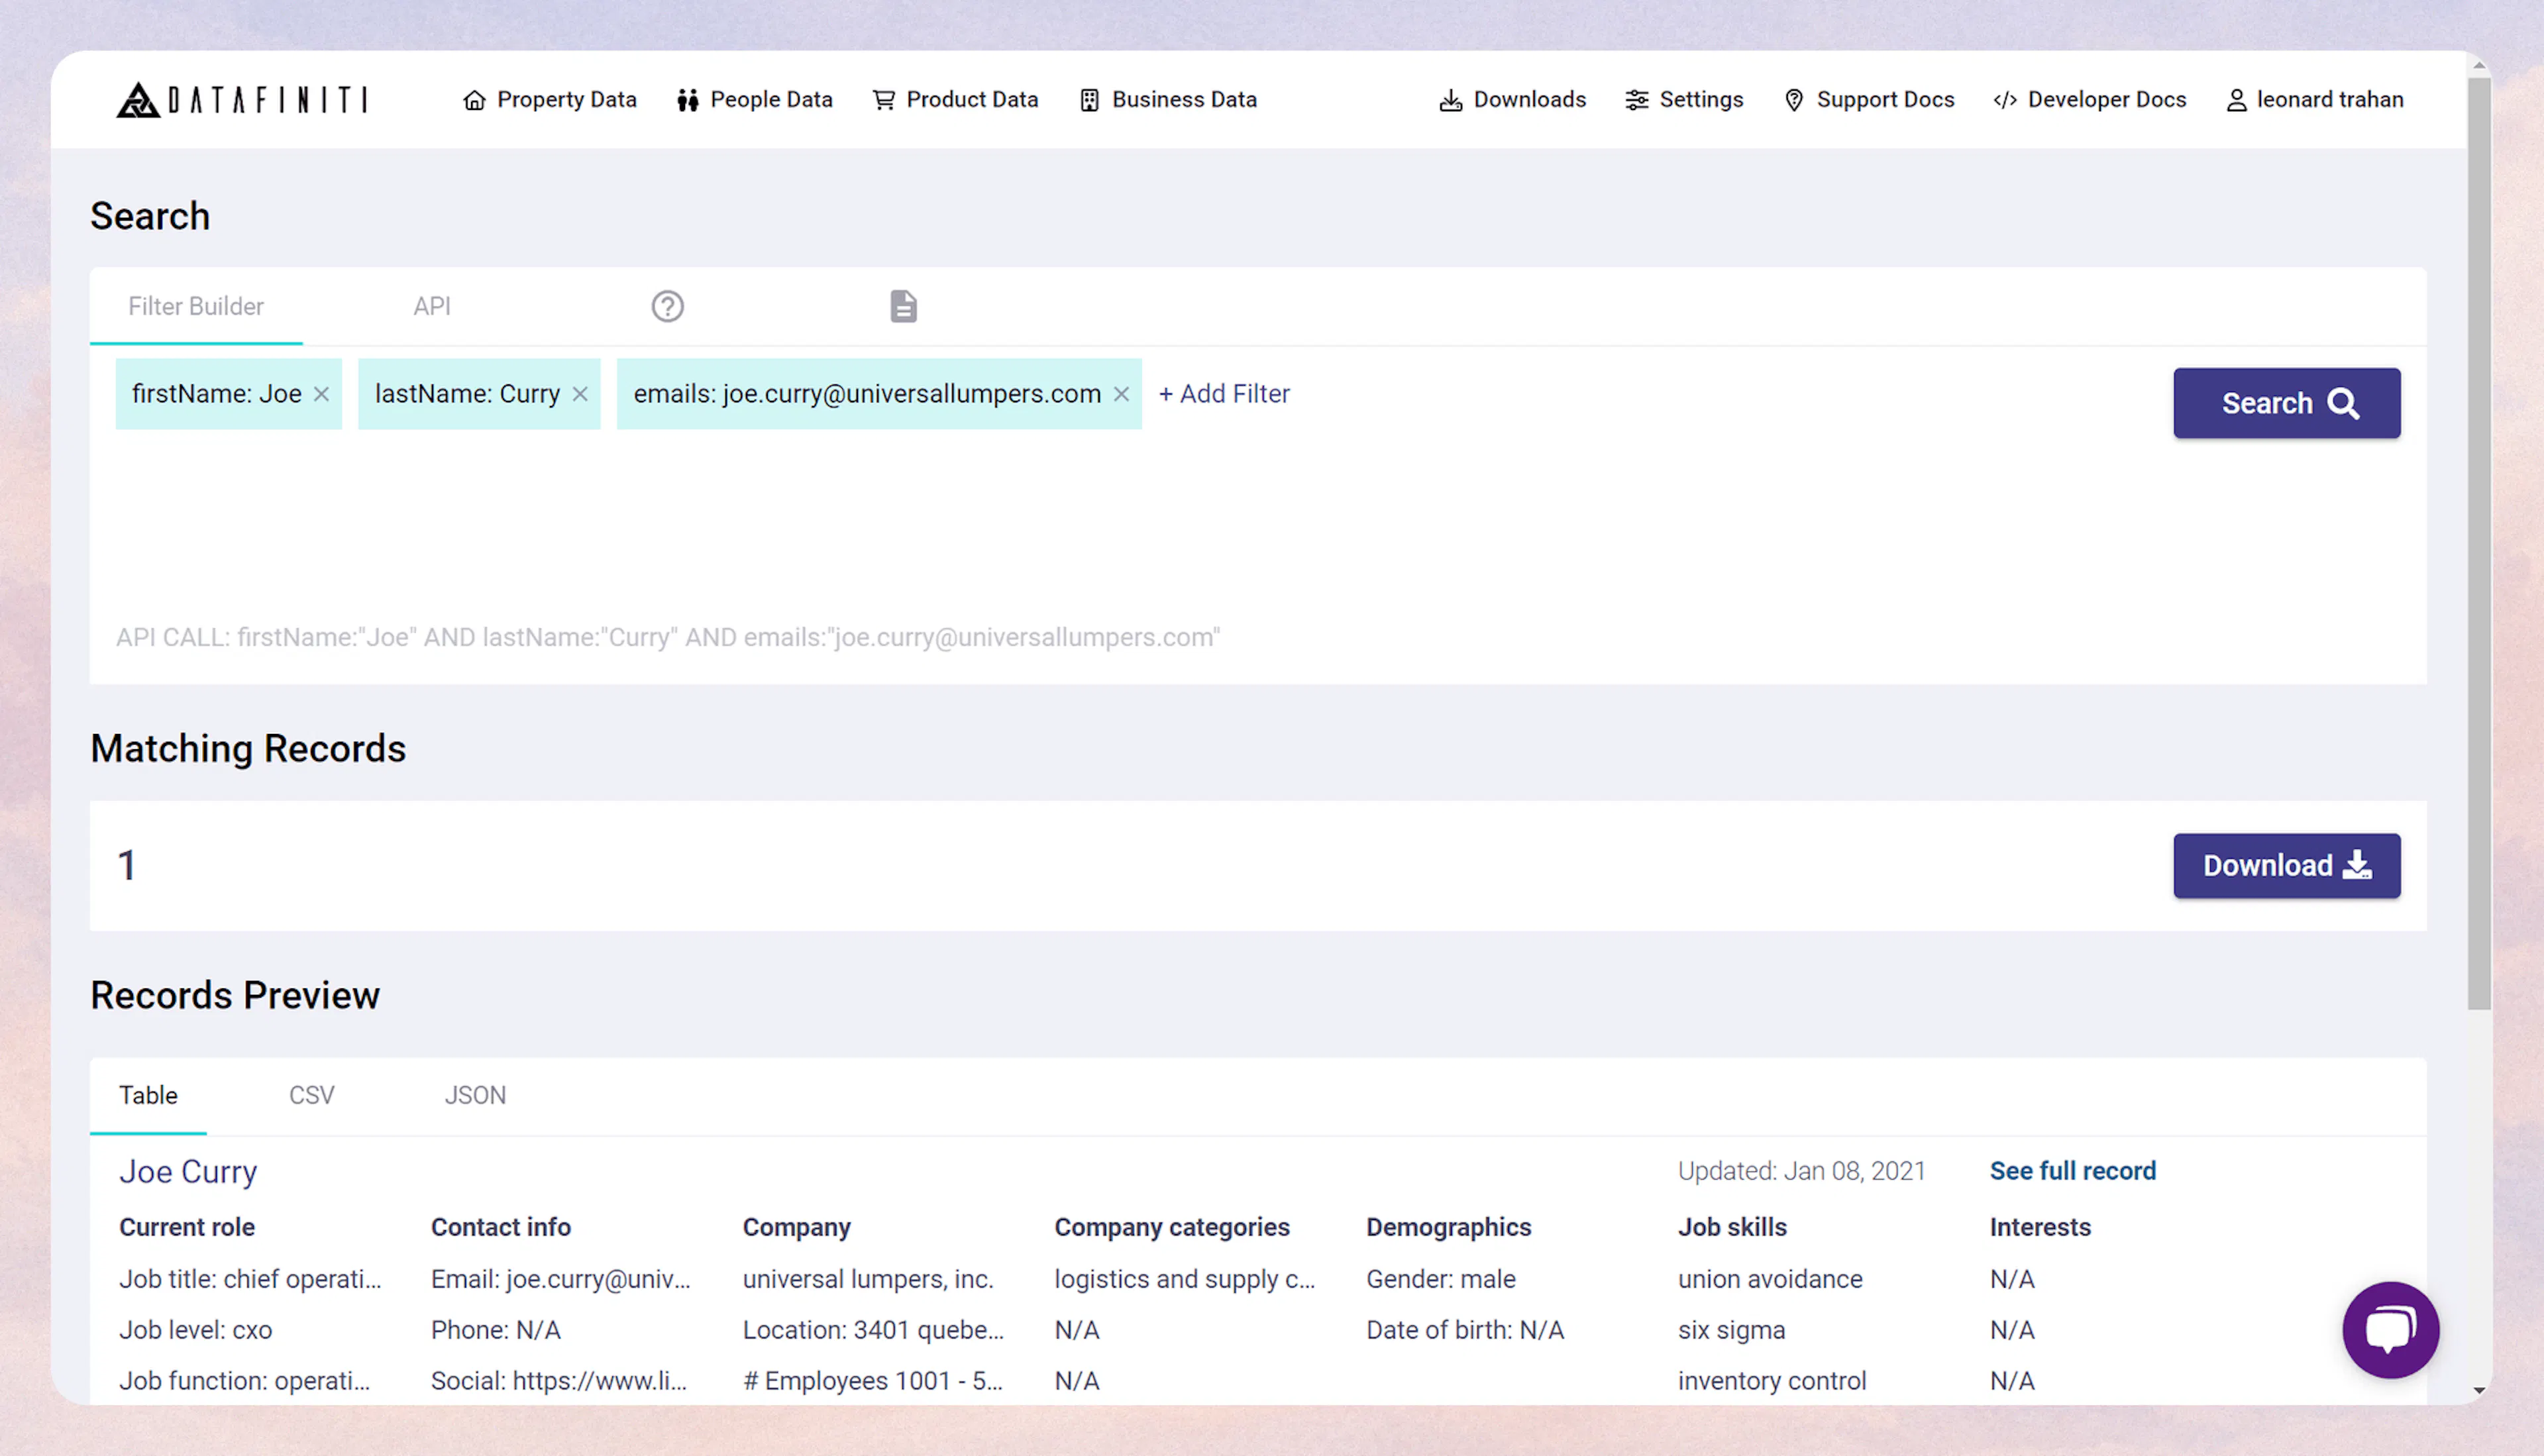See full record for Joe Curry
The image size is (2544, 1456).
(2071, 1170)
